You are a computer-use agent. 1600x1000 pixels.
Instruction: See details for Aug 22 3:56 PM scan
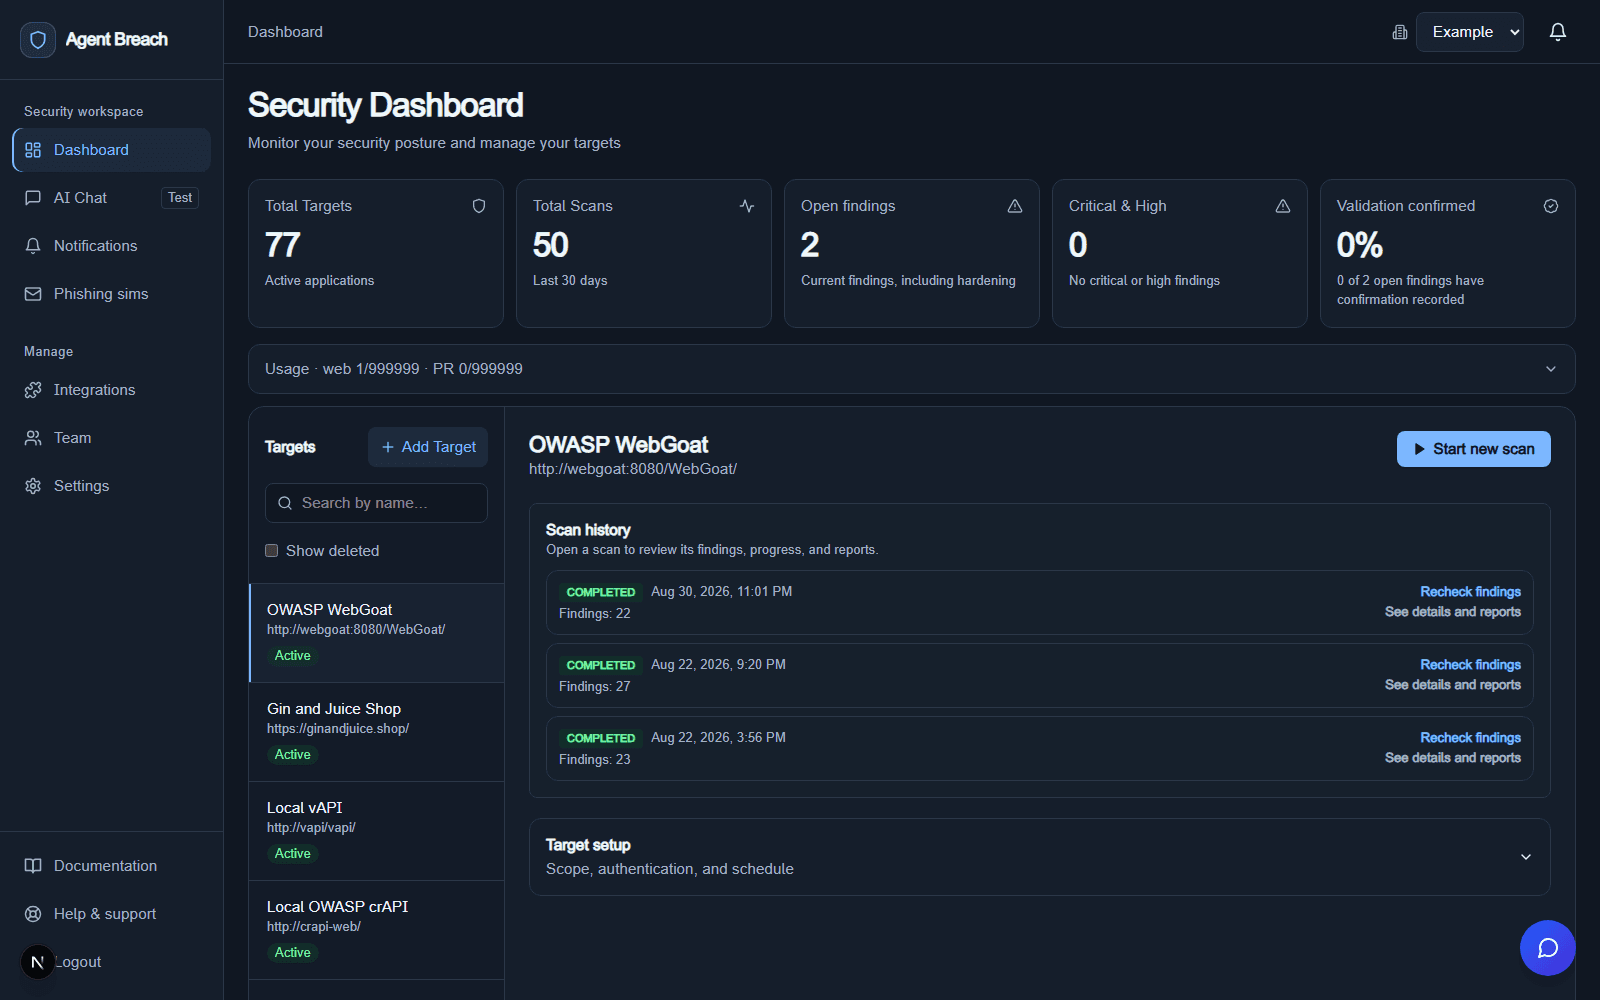[x=1452, y=758]
